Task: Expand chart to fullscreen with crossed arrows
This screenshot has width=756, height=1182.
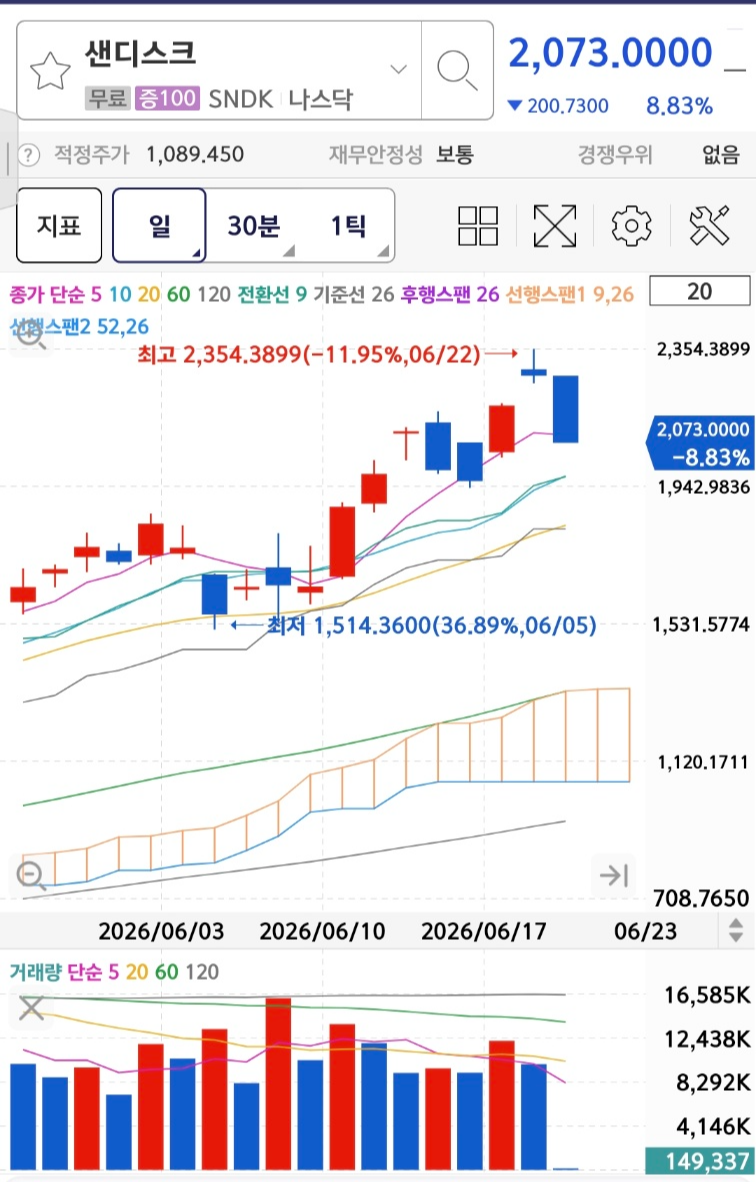Action: click(x=555, y=225)
